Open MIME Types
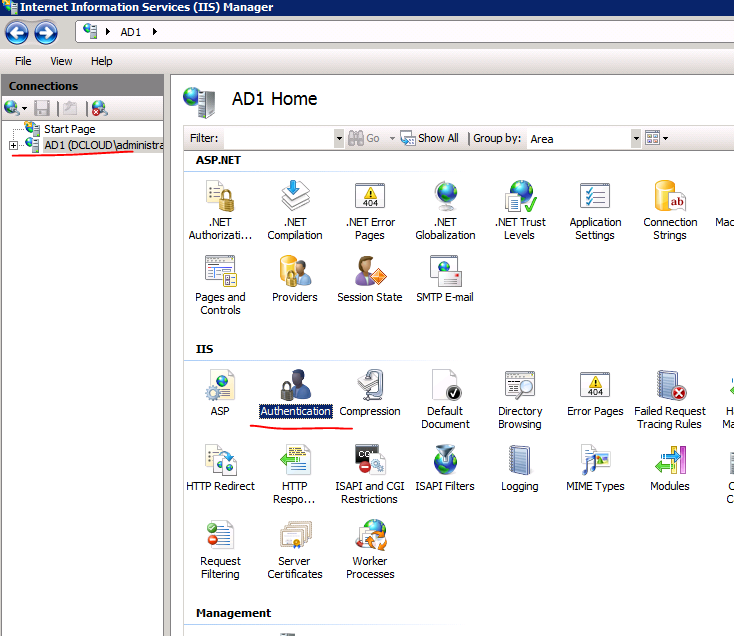This screenshot has width=734, height=636. 595,468
